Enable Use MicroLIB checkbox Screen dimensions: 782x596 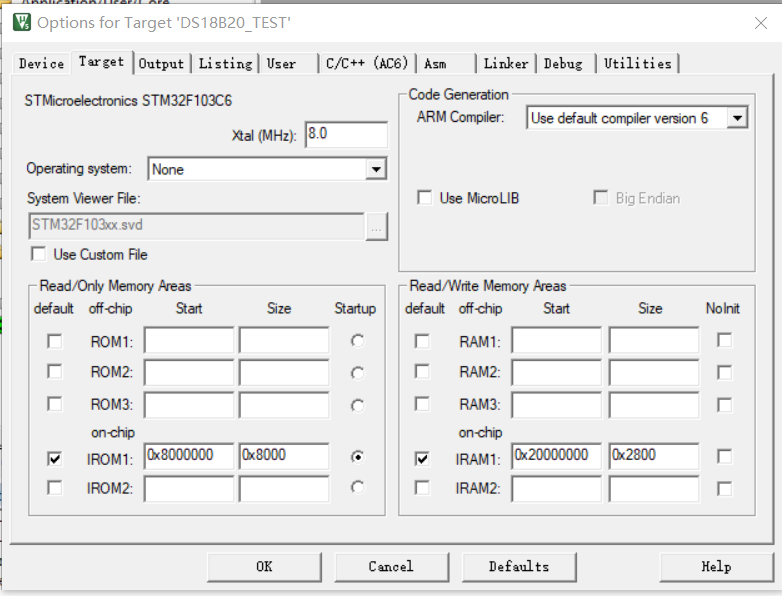click(x=425, y=198)
